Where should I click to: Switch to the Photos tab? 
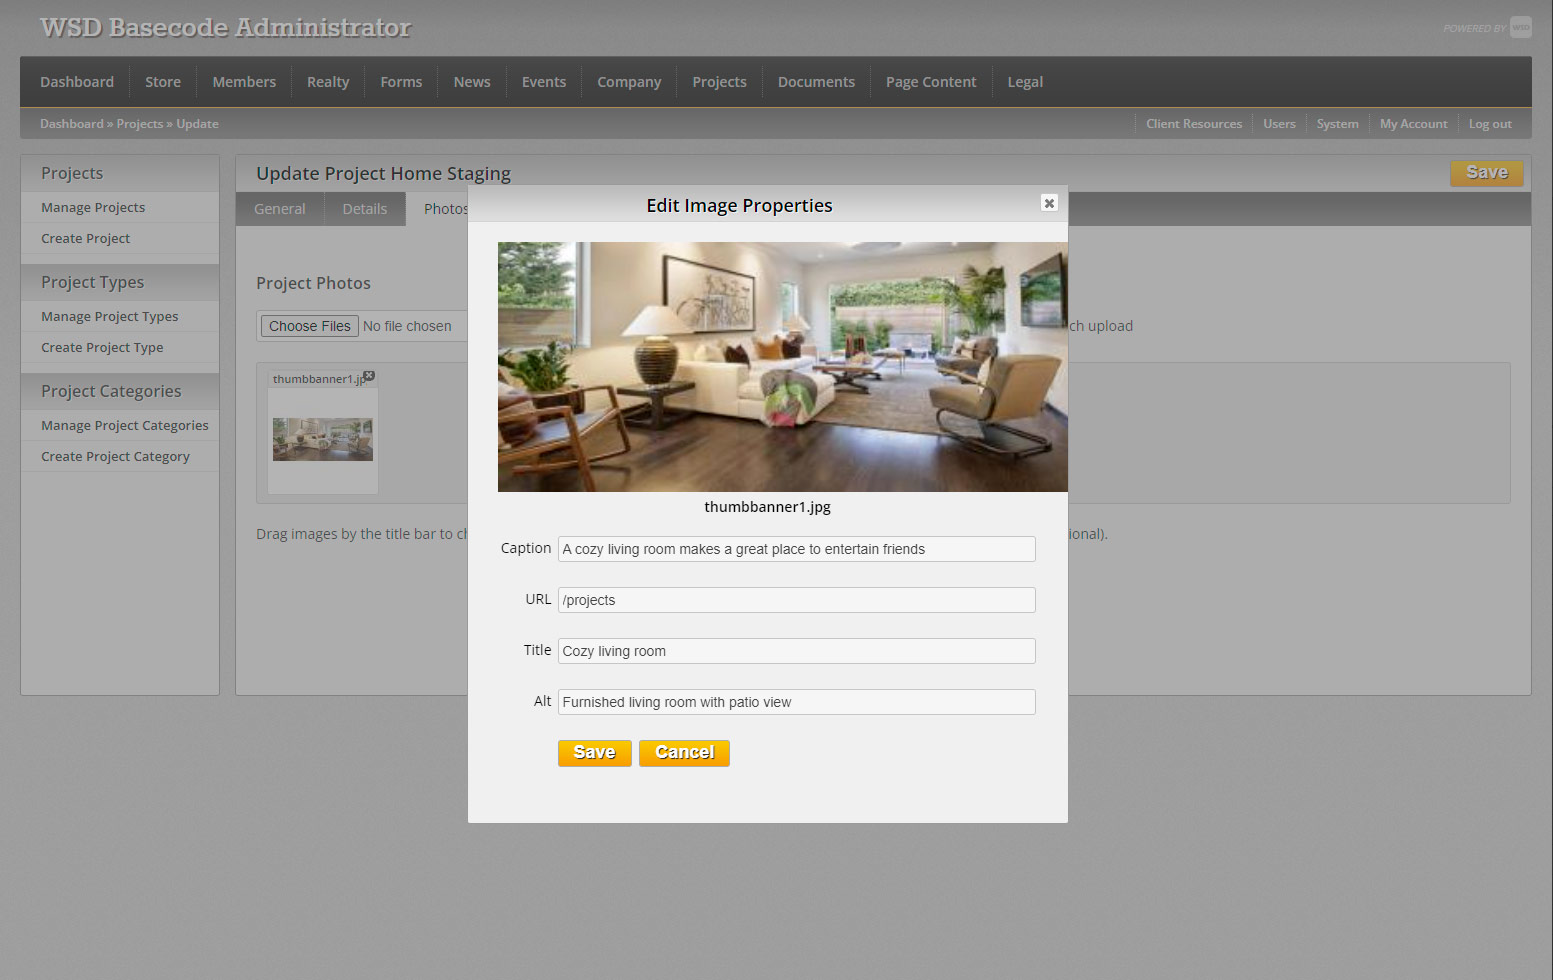point(445,209)
